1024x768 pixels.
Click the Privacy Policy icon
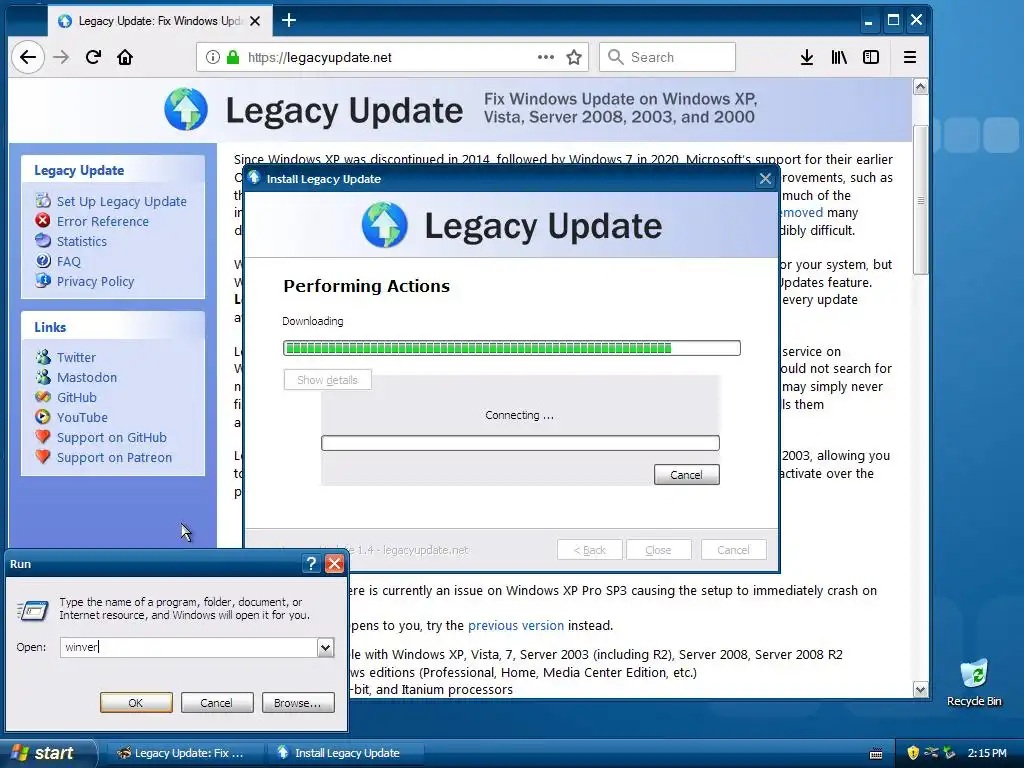tap(43, 281)
